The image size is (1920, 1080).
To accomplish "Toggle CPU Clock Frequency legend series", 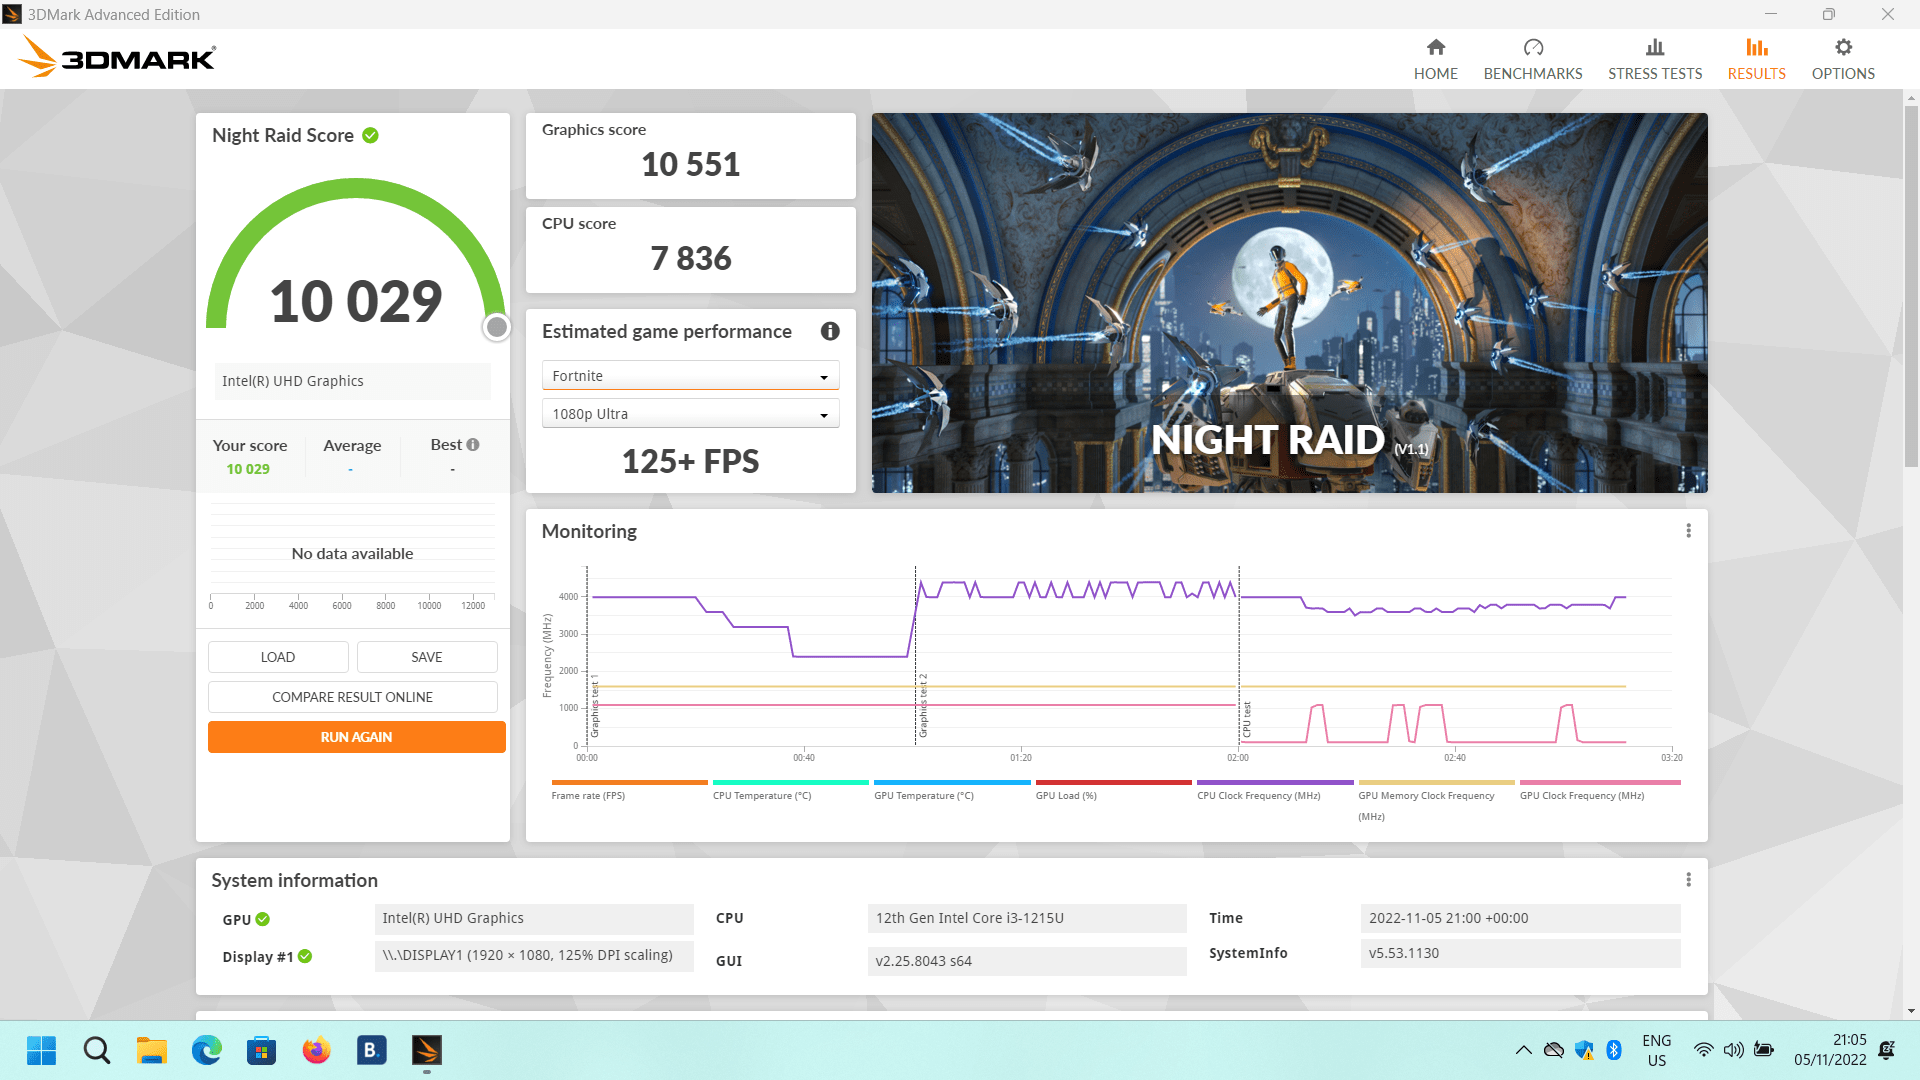I will [1258, 796].
